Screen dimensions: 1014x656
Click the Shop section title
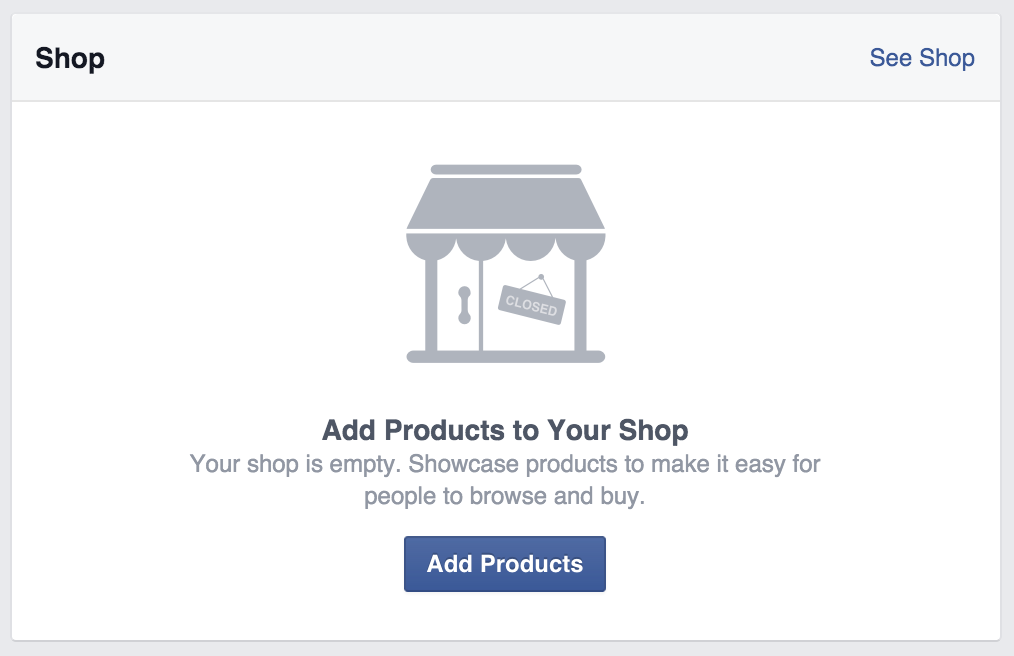70,58
